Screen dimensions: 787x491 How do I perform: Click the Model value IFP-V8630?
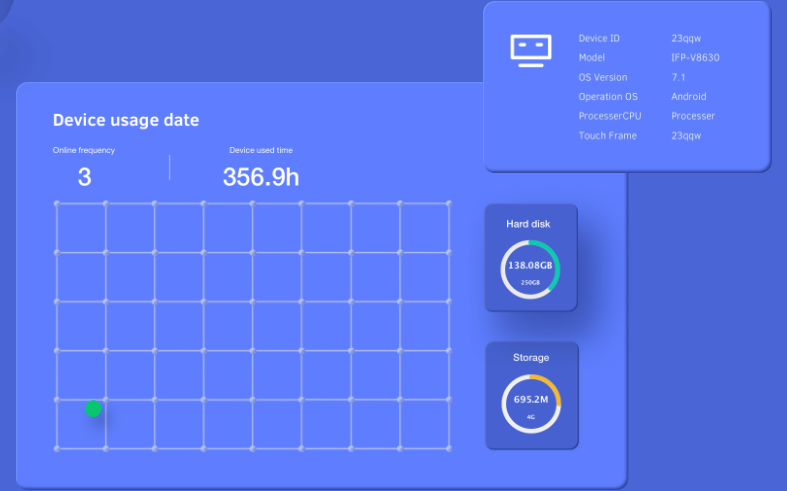pos(695,58)
